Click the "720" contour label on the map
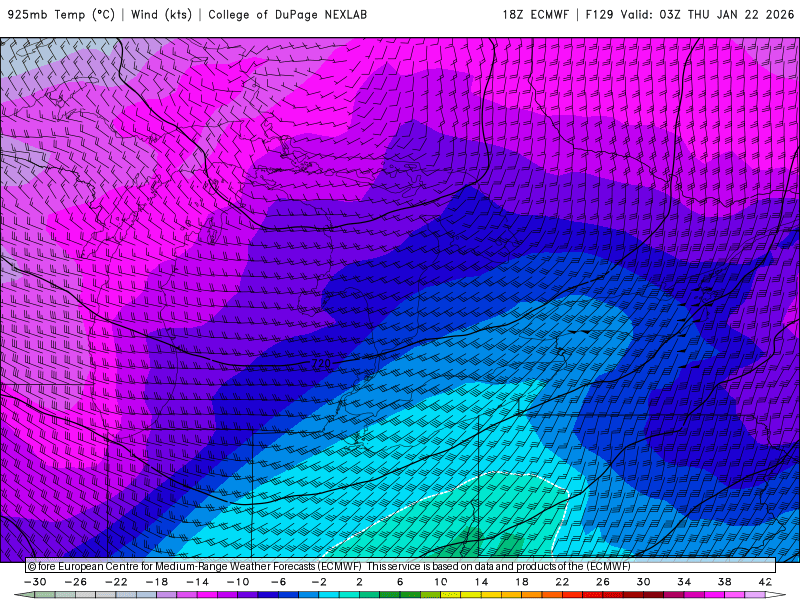Viewport: 800px width, 600px height. 321,363
